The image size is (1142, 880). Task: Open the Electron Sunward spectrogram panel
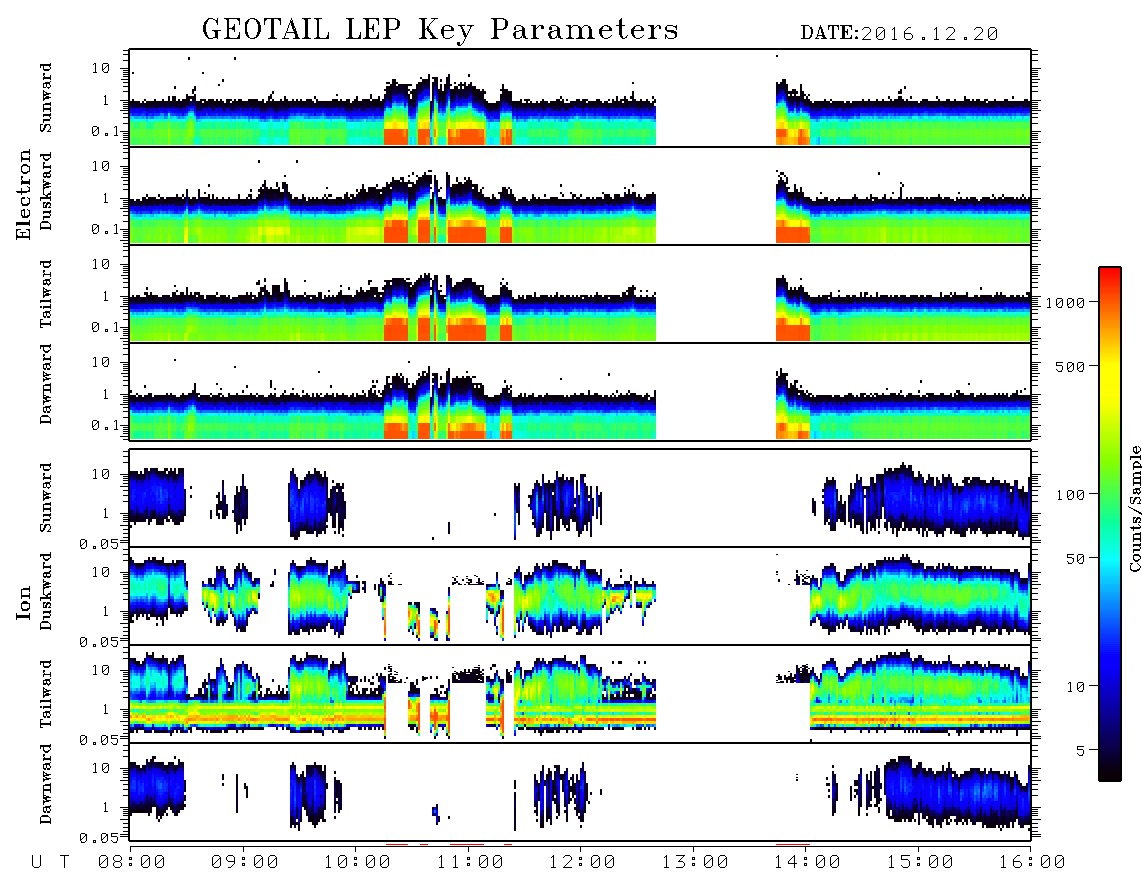coord(580,98)
